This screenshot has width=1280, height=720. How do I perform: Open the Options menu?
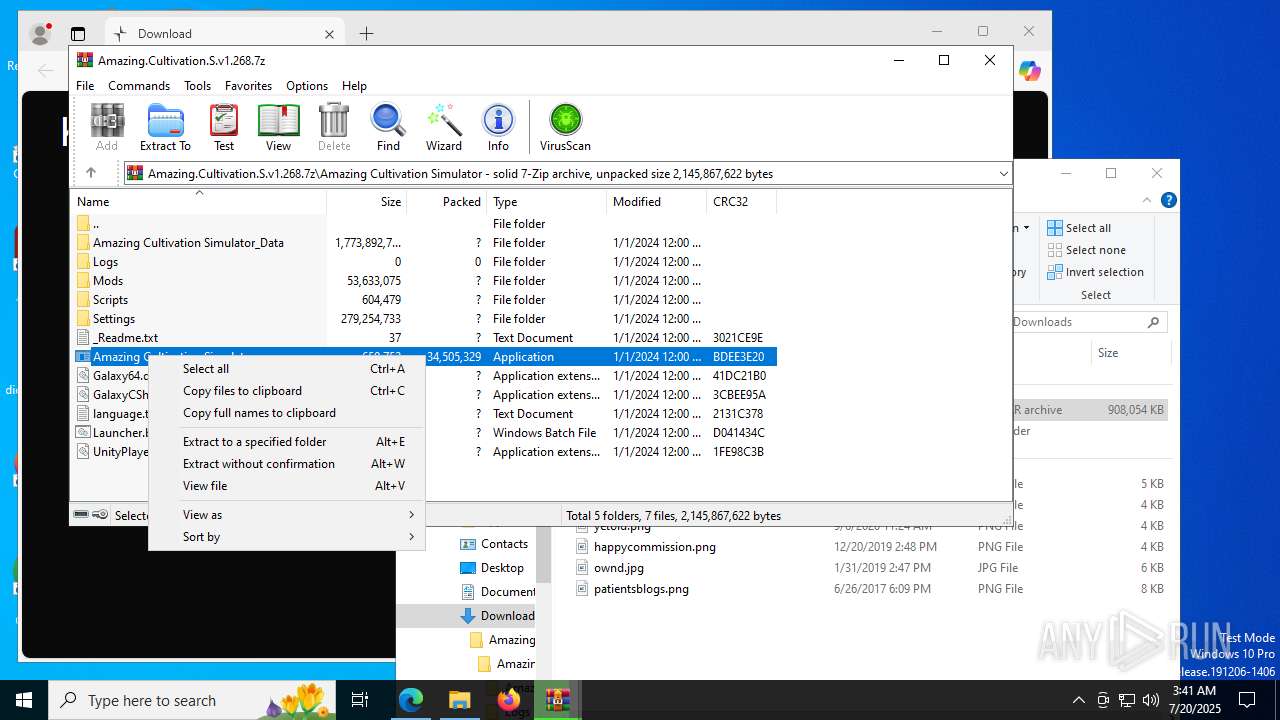point(307,86)
